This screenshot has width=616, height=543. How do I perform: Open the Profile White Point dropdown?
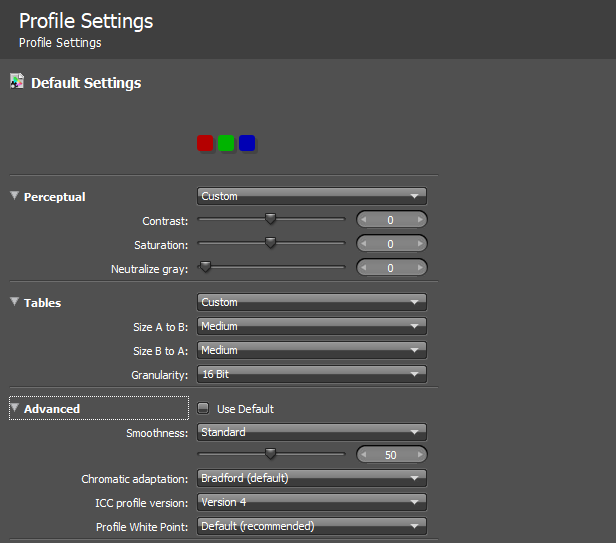(312, 526)
